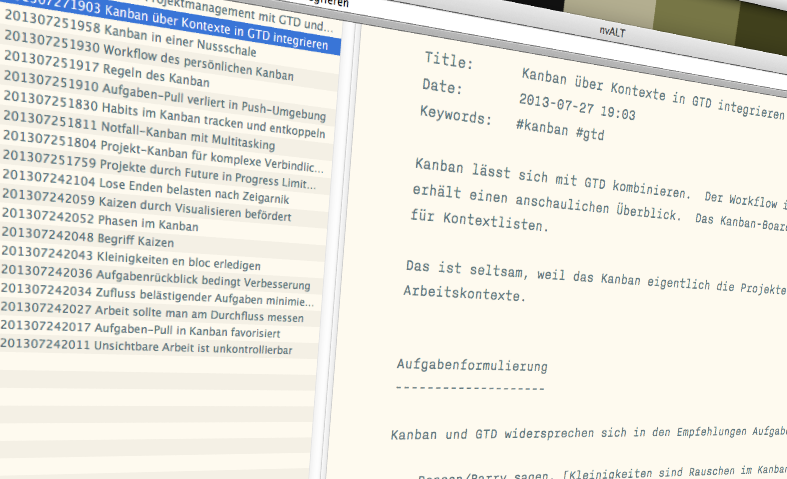Click the "Title:" header label in the editor

coord(449,60)
